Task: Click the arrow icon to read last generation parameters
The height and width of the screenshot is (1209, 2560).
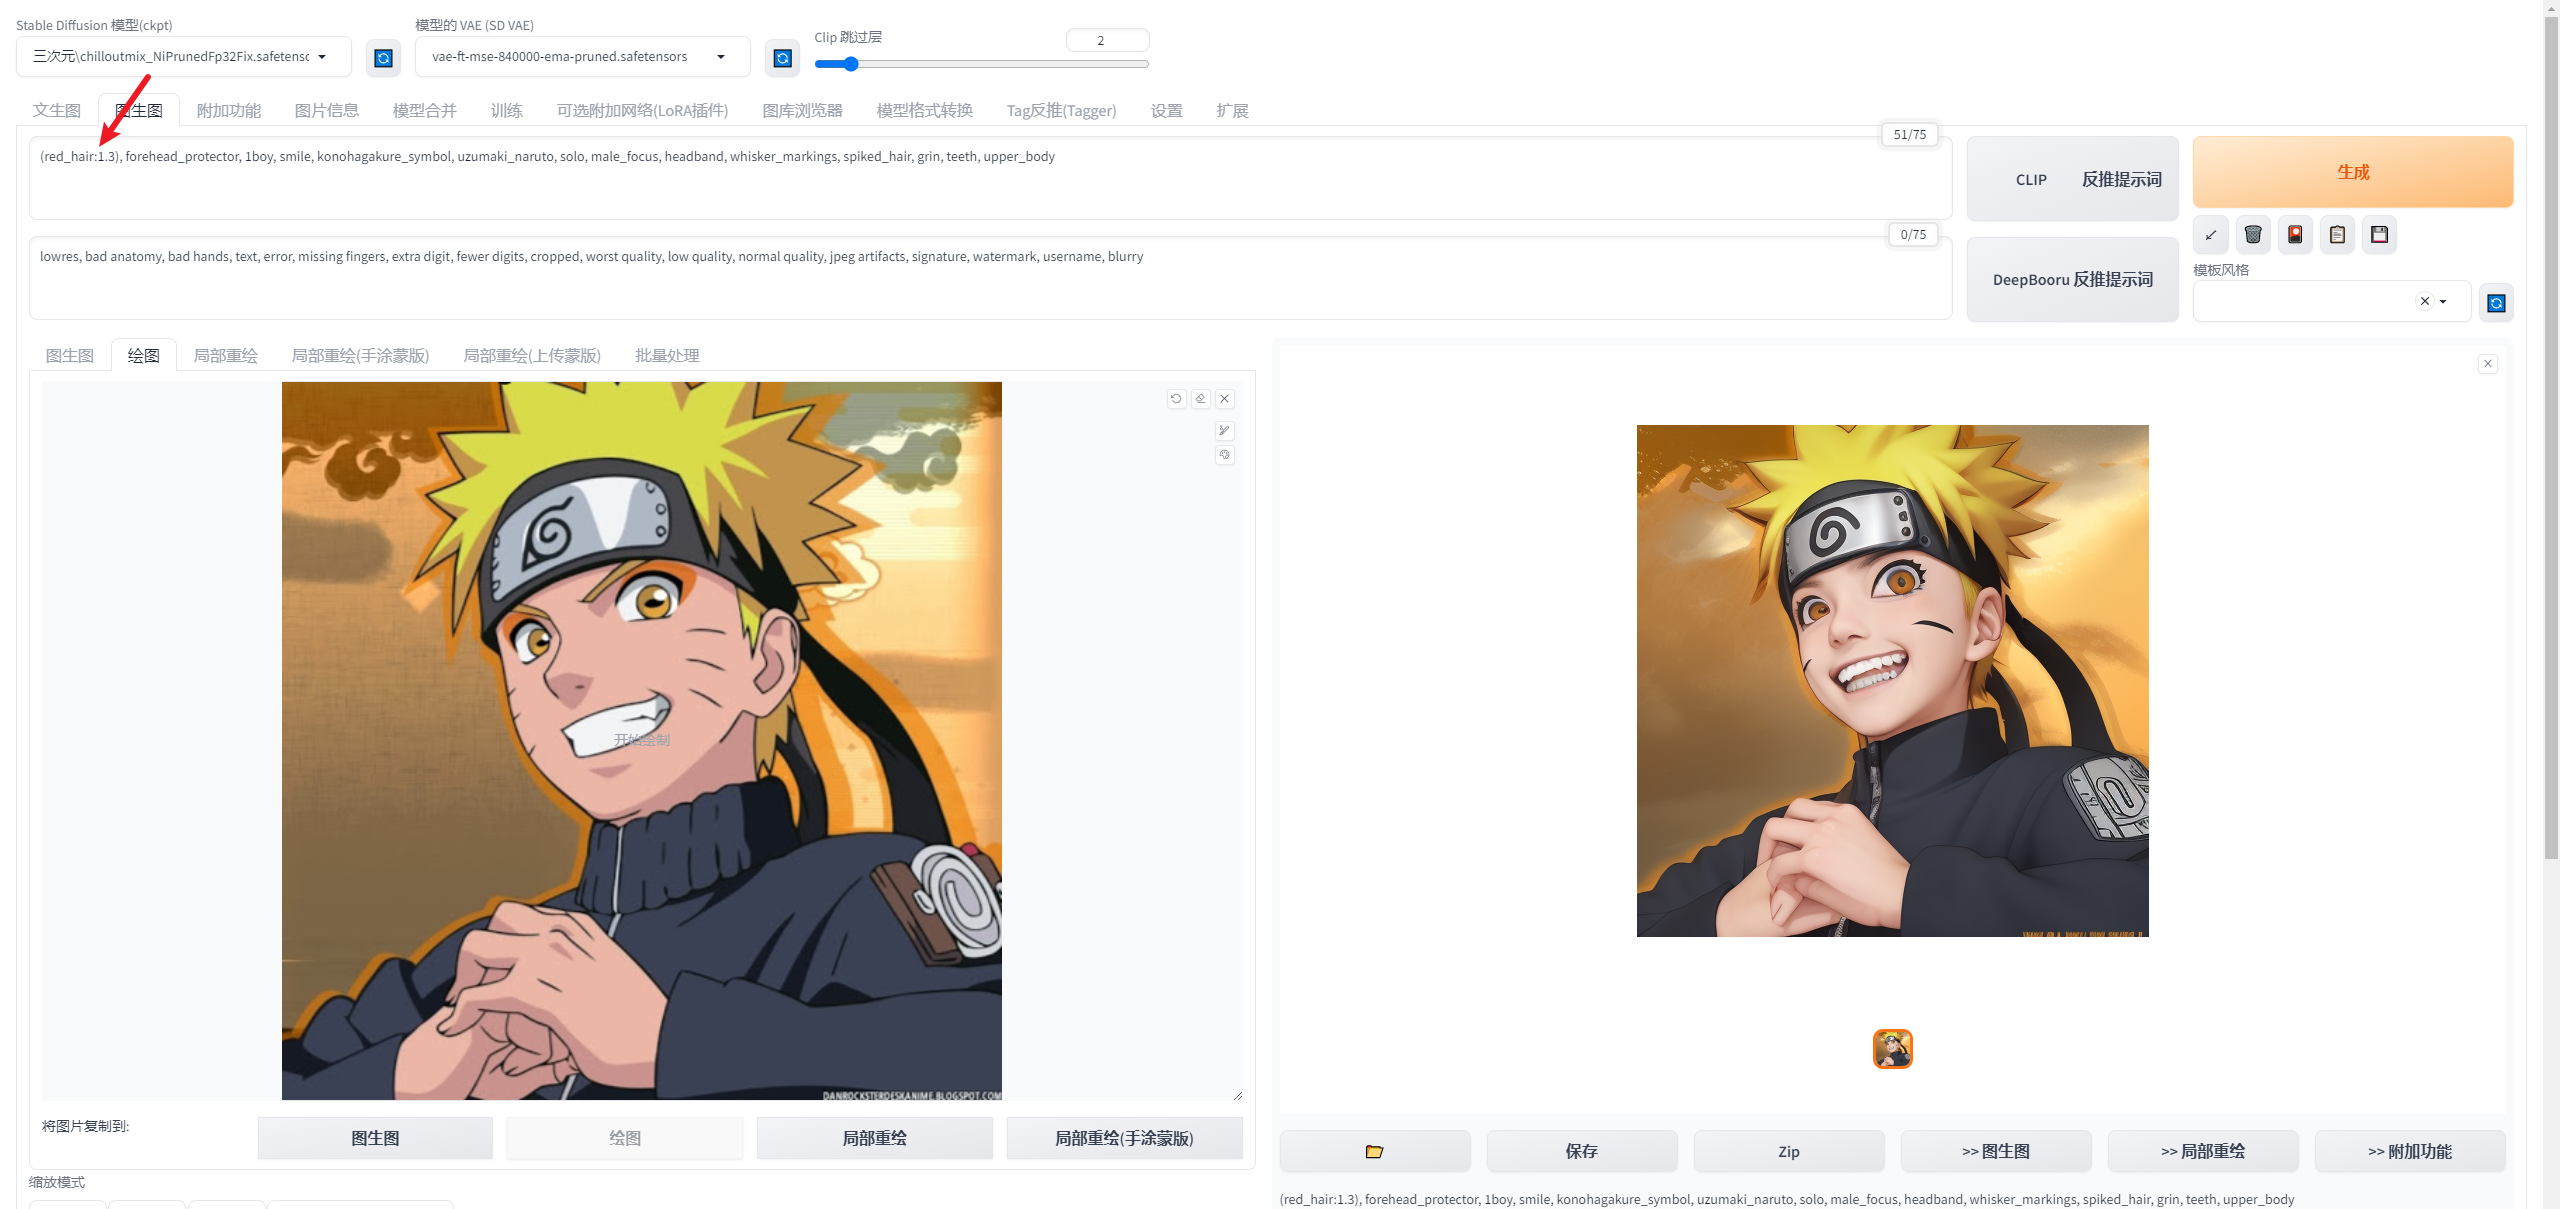Action: click(x=2211, y=235)
